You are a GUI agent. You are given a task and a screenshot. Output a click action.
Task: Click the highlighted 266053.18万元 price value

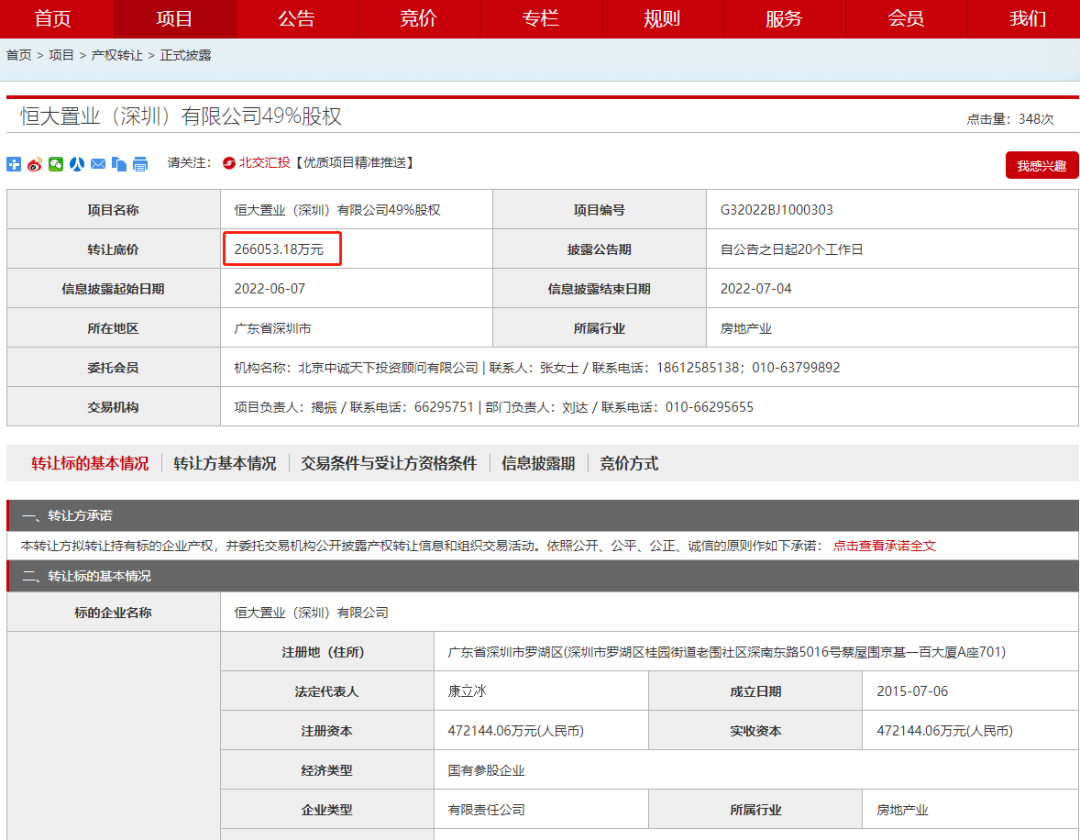pos(282,248)
